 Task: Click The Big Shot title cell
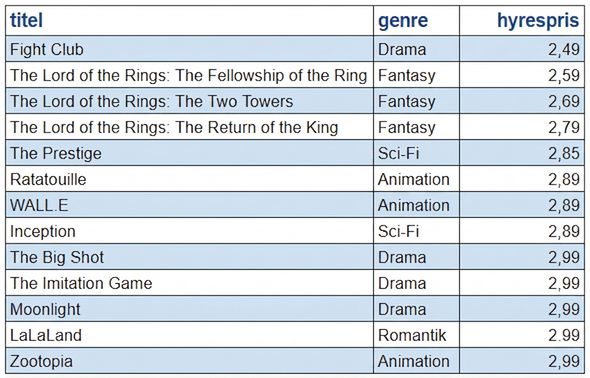click(189, 257)
